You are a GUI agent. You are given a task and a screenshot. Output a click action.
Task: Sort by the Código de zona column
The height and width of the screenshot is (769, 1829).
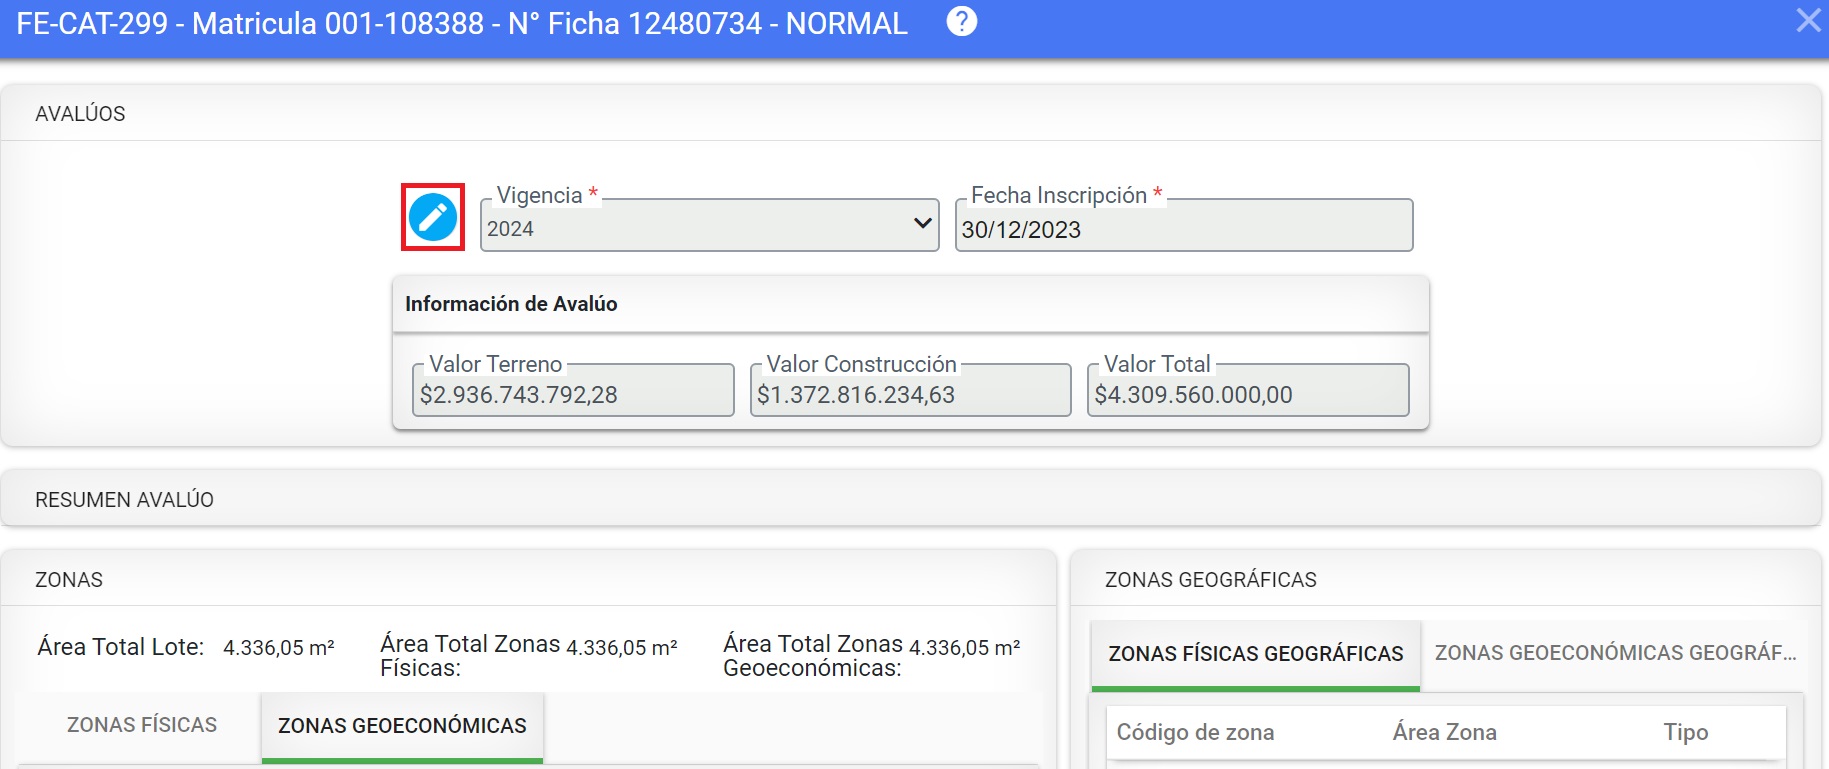click(x=1195, y=732)
